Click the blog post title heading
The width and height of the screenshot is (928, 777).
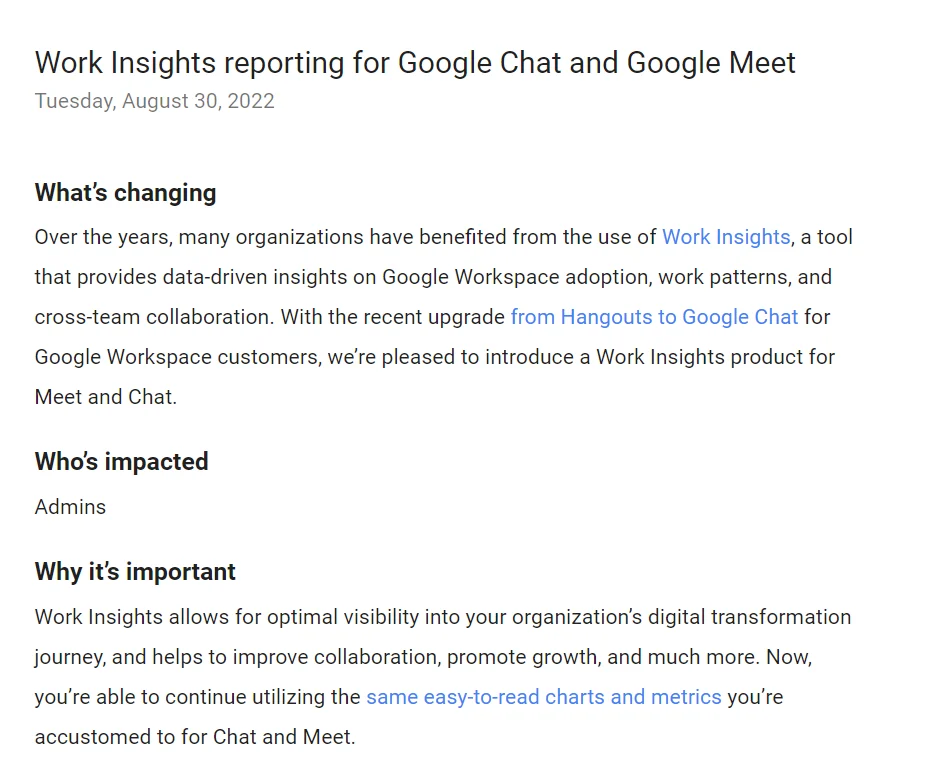(x=415, y=62)
